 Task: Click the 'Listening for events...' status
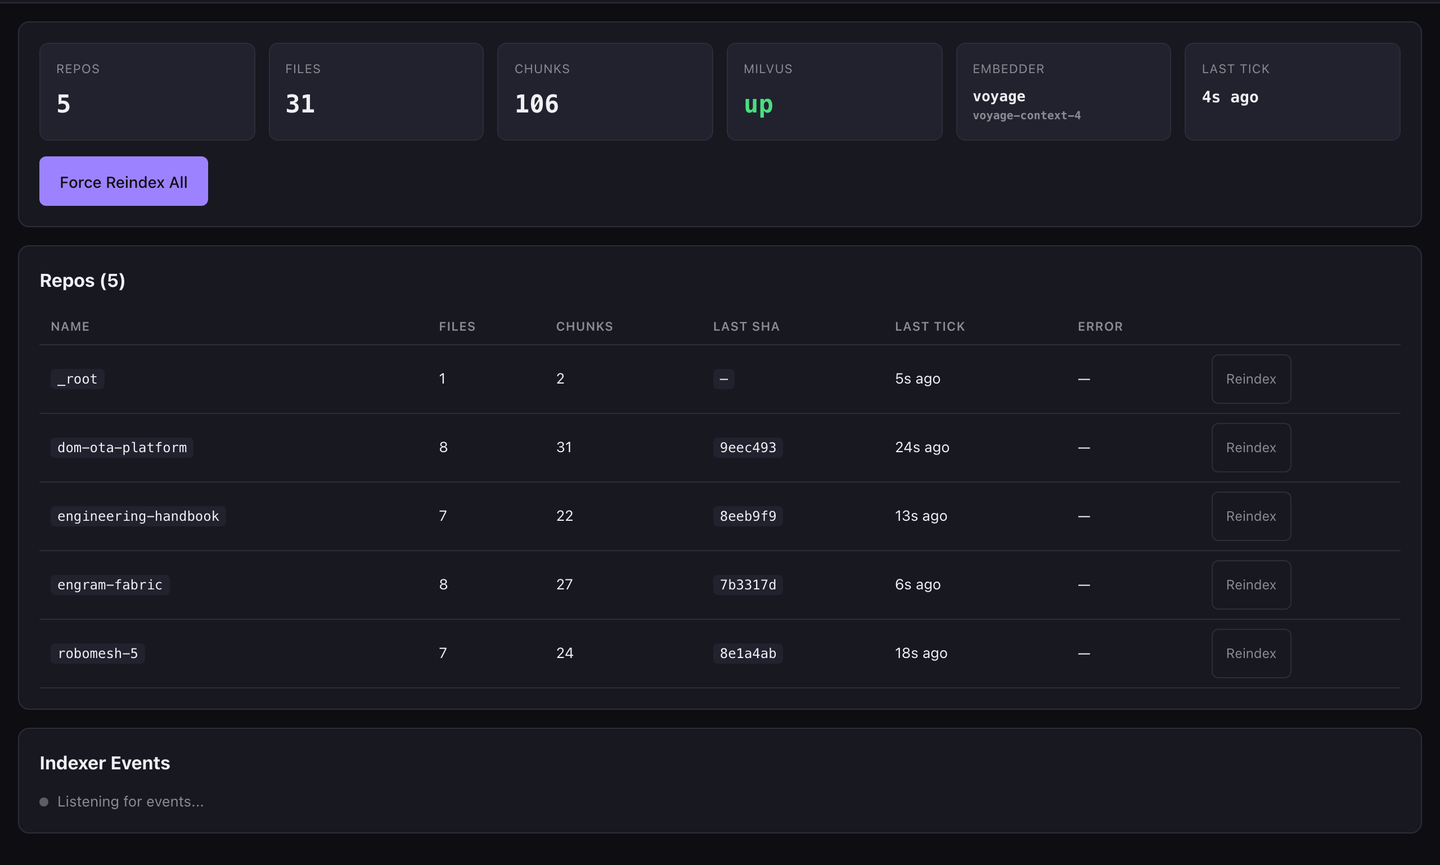130,802
